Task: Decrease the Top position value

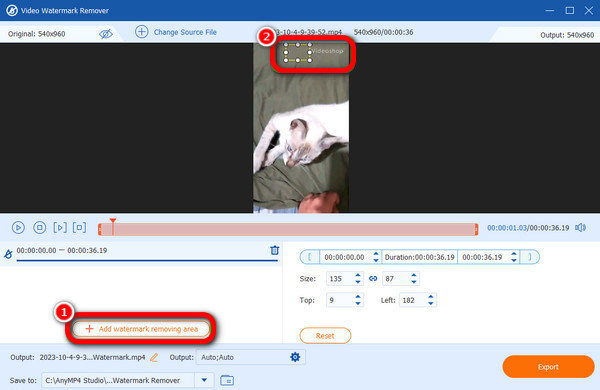Action: point(358,303)
